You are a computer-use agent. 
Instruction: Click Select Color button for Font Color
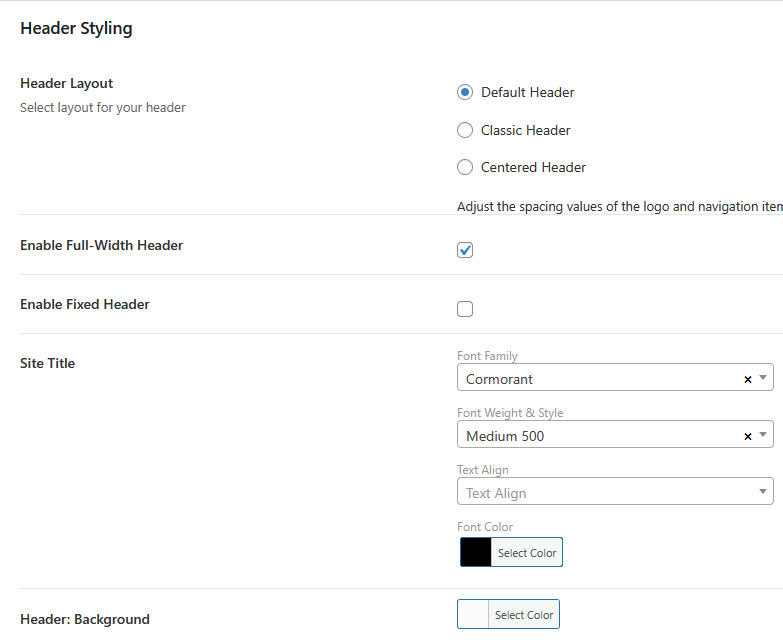[x=526, y=553]
